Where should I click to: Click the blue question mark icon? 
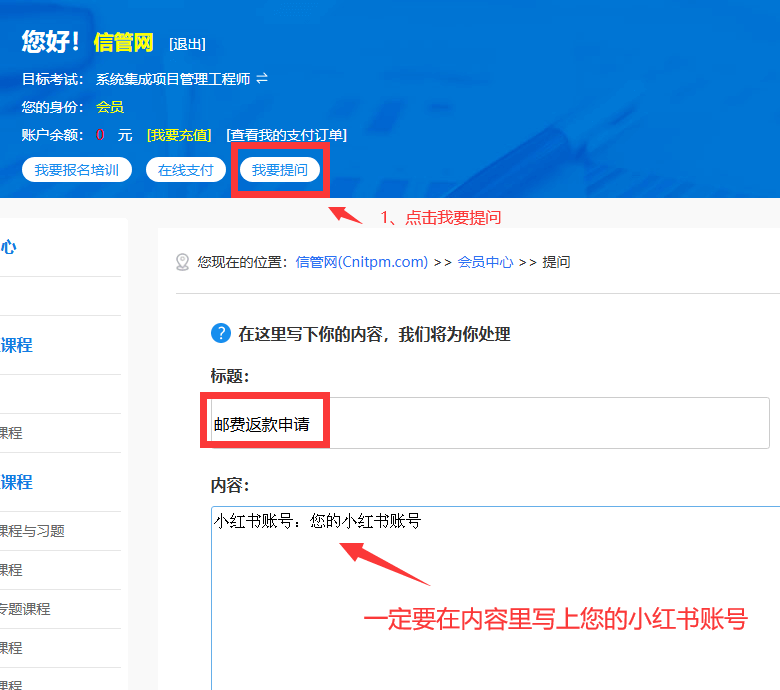220,334
